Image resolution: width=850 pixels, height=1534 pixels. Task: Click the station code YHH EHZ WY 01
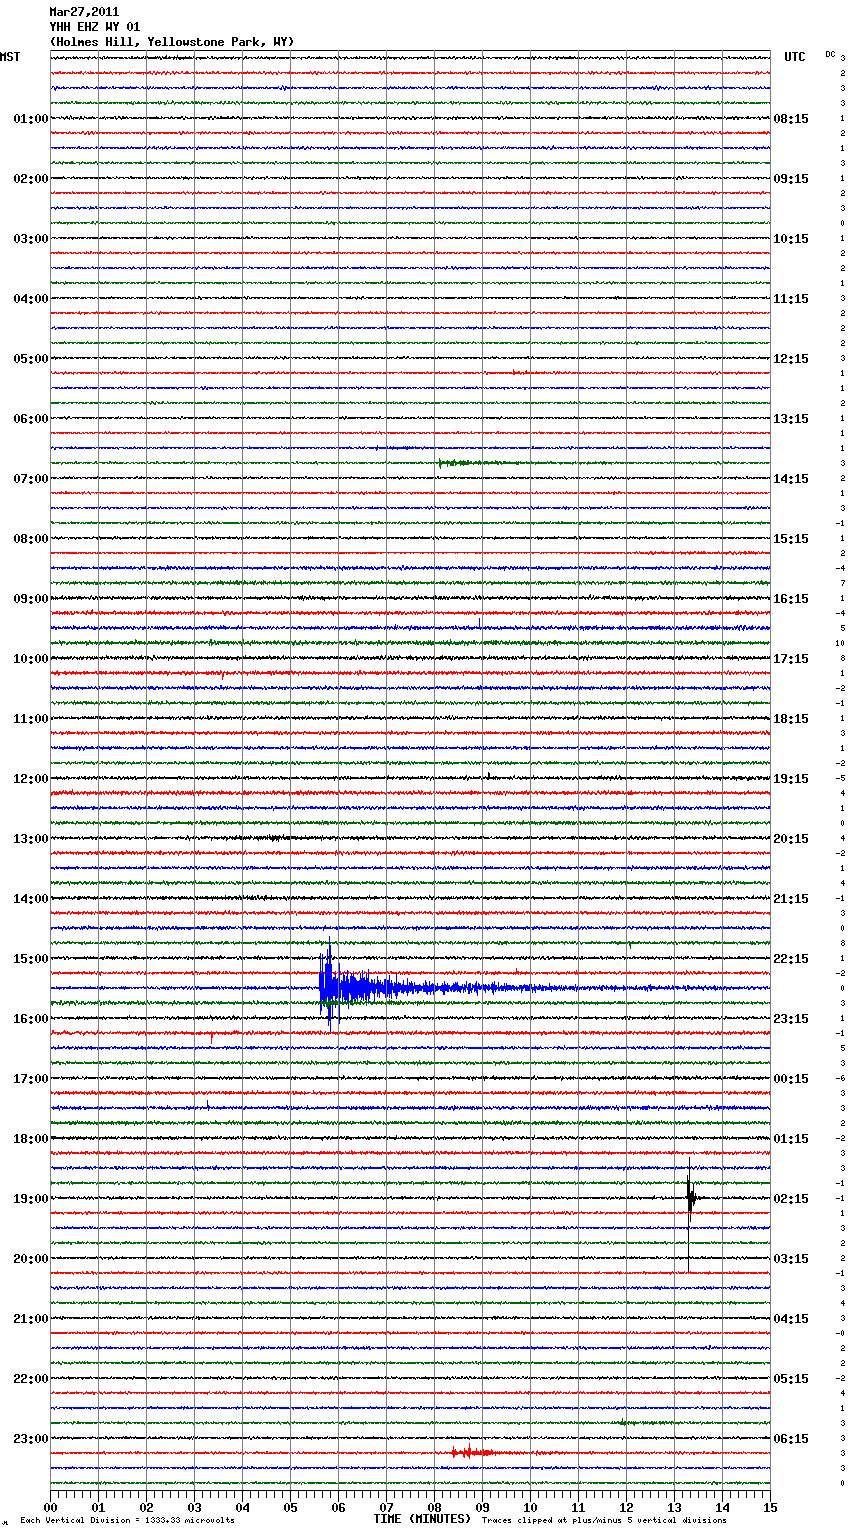95,27
